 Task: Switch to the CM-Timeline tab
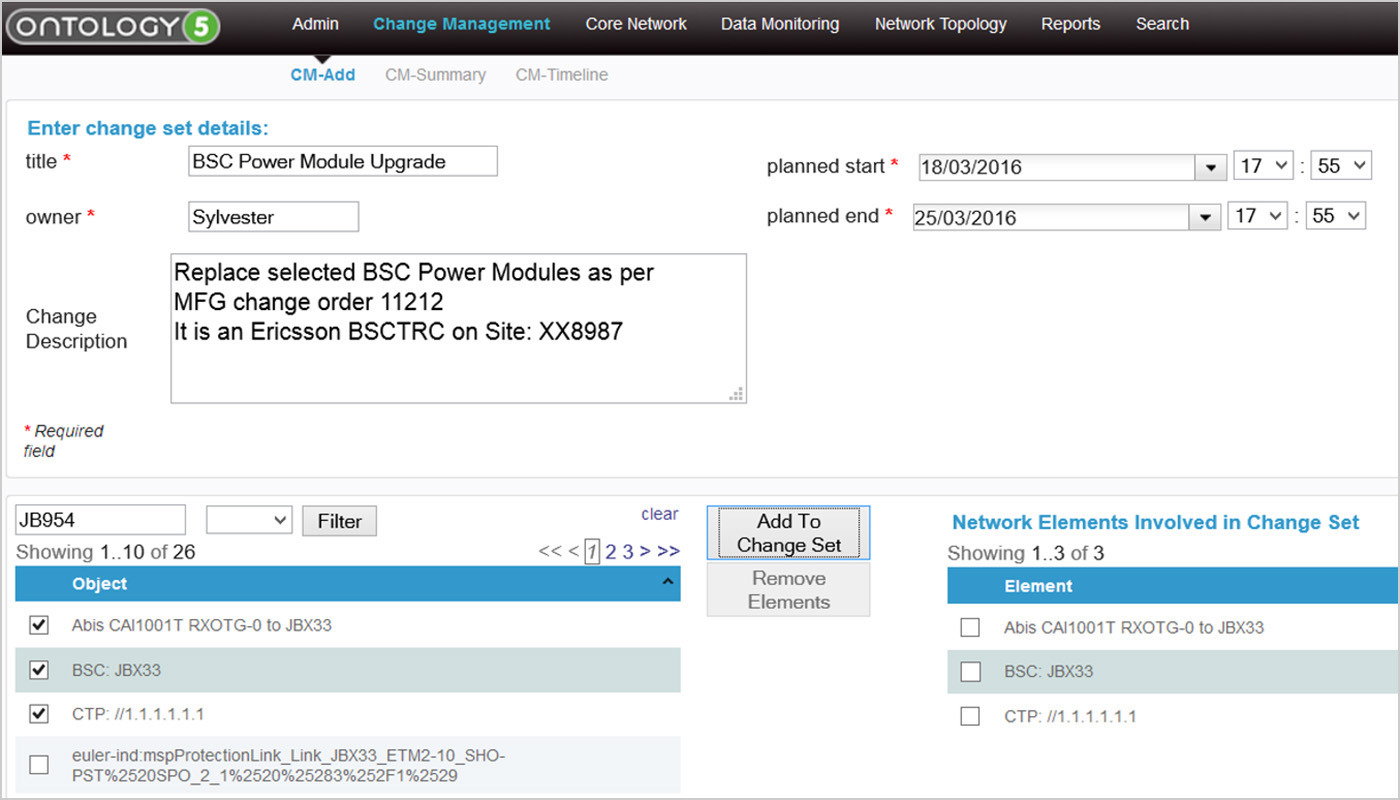561,75
